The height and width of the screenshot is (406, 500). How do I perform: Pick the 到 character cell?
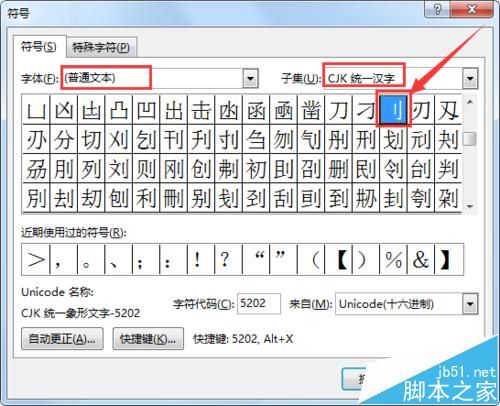click(x=339, y=198)
